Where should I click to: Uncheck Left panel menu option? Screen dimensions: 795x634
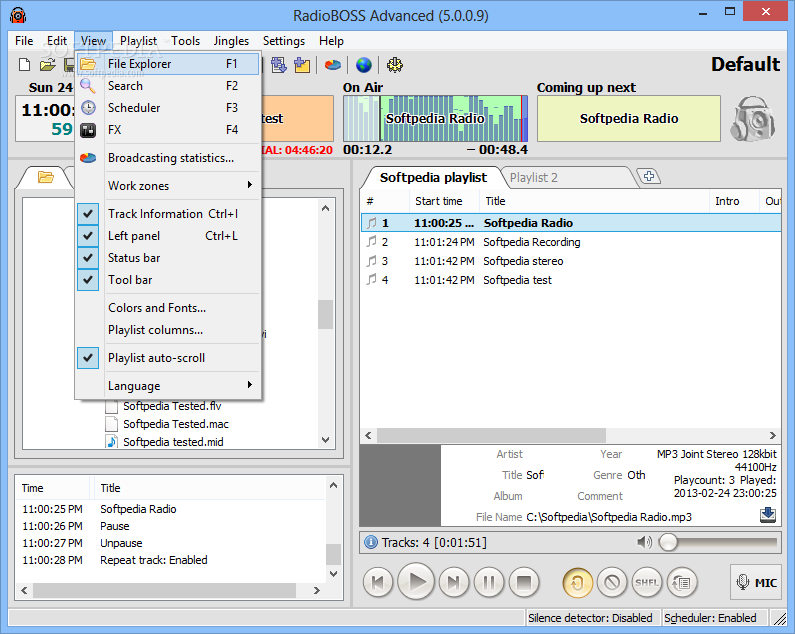pos(168,236)
